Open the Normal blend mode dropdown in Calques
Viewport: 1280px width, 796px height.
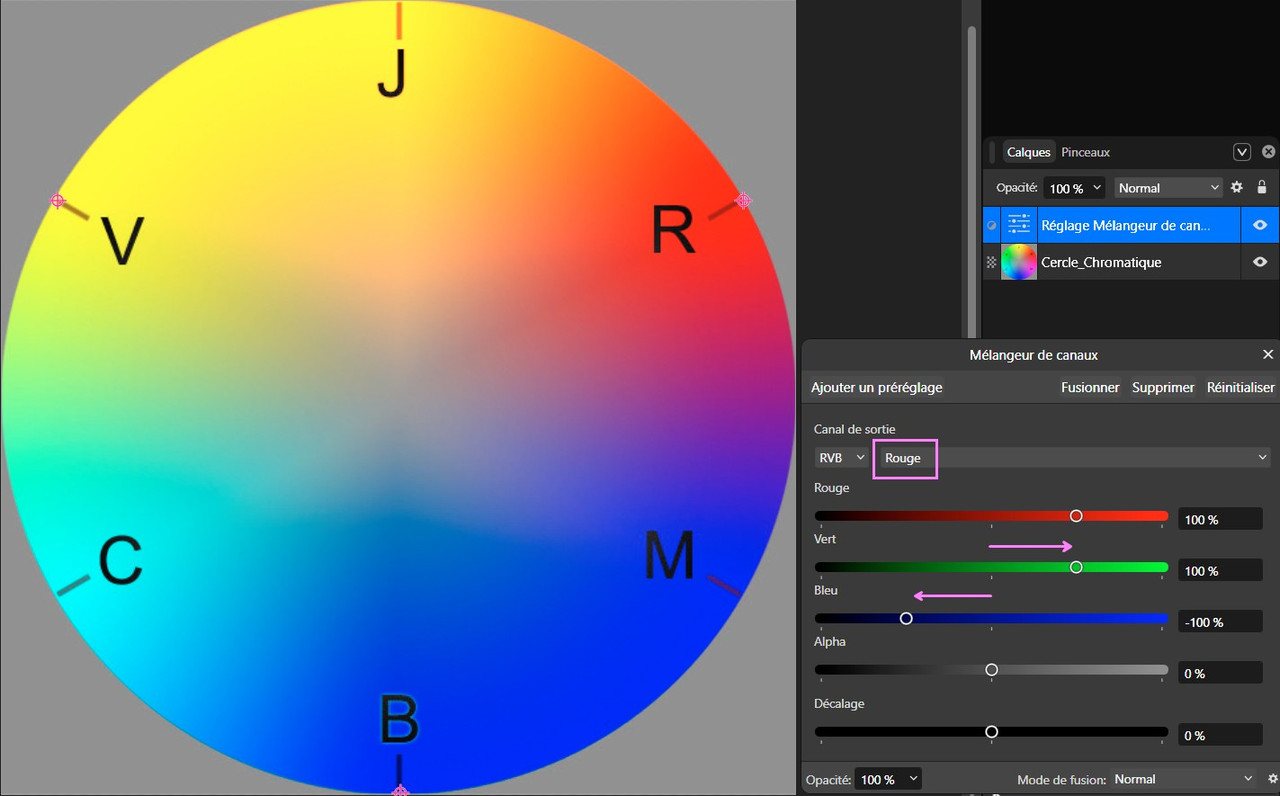1169,188
